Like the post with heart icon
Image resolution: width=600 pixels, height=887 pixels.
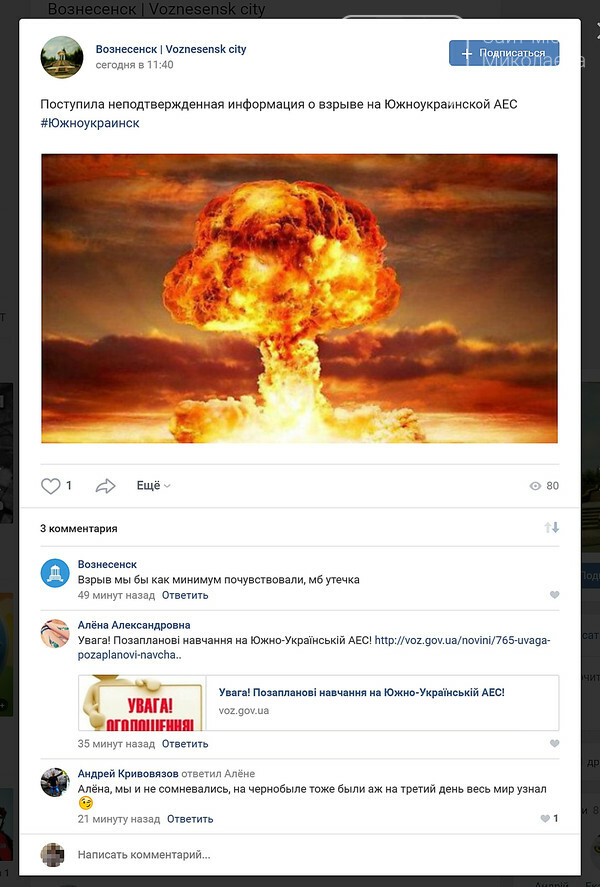click(x=50, y=486)
